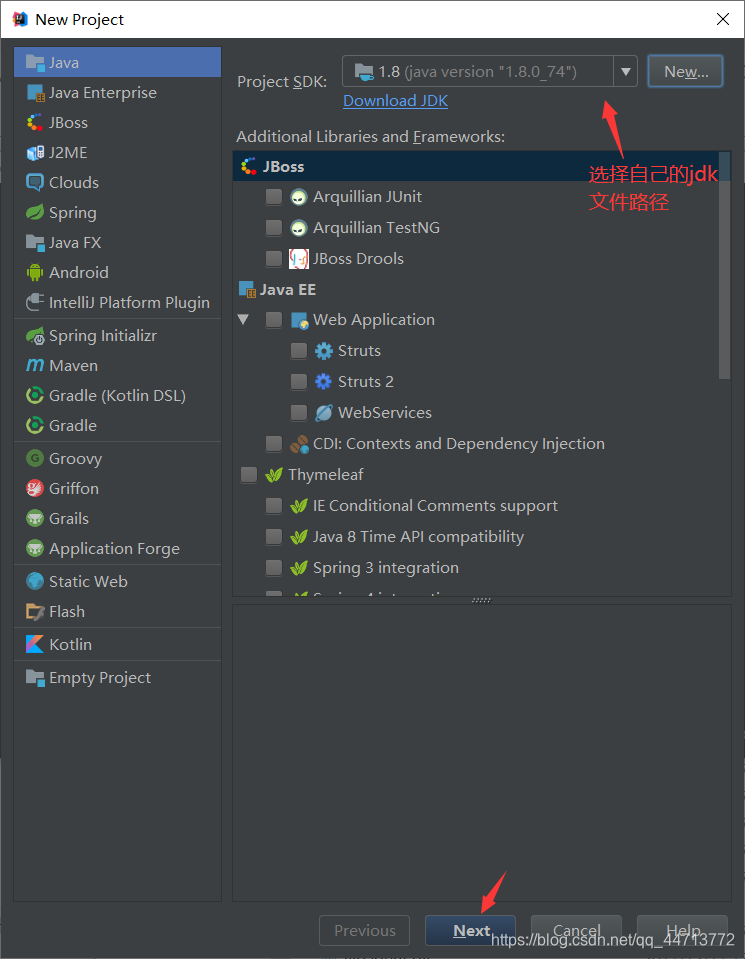Close the New Project dialog
Screen dimensions: 745x959
722,19
